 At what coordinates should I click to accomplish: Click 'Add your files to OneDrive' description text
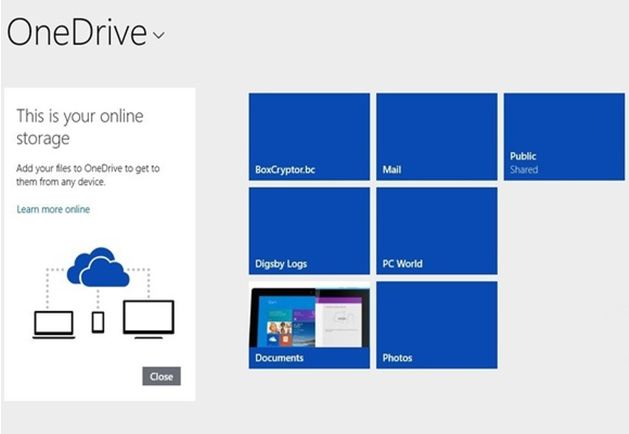click(88, 175)
